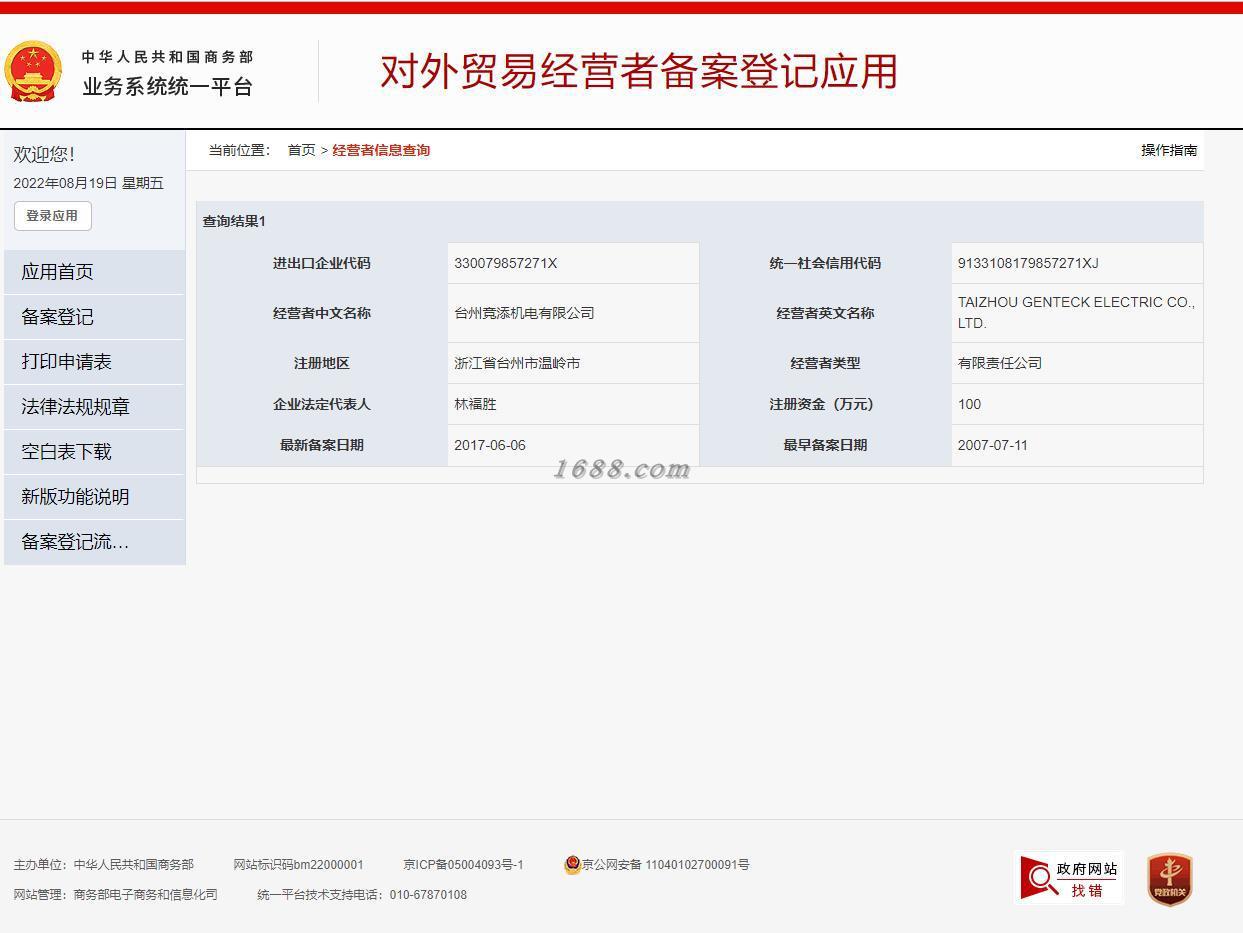Viewport: 1243px width, 933px height.
Task: Click the 党政机关 red shield badge
Action: tap(1169, 880)
